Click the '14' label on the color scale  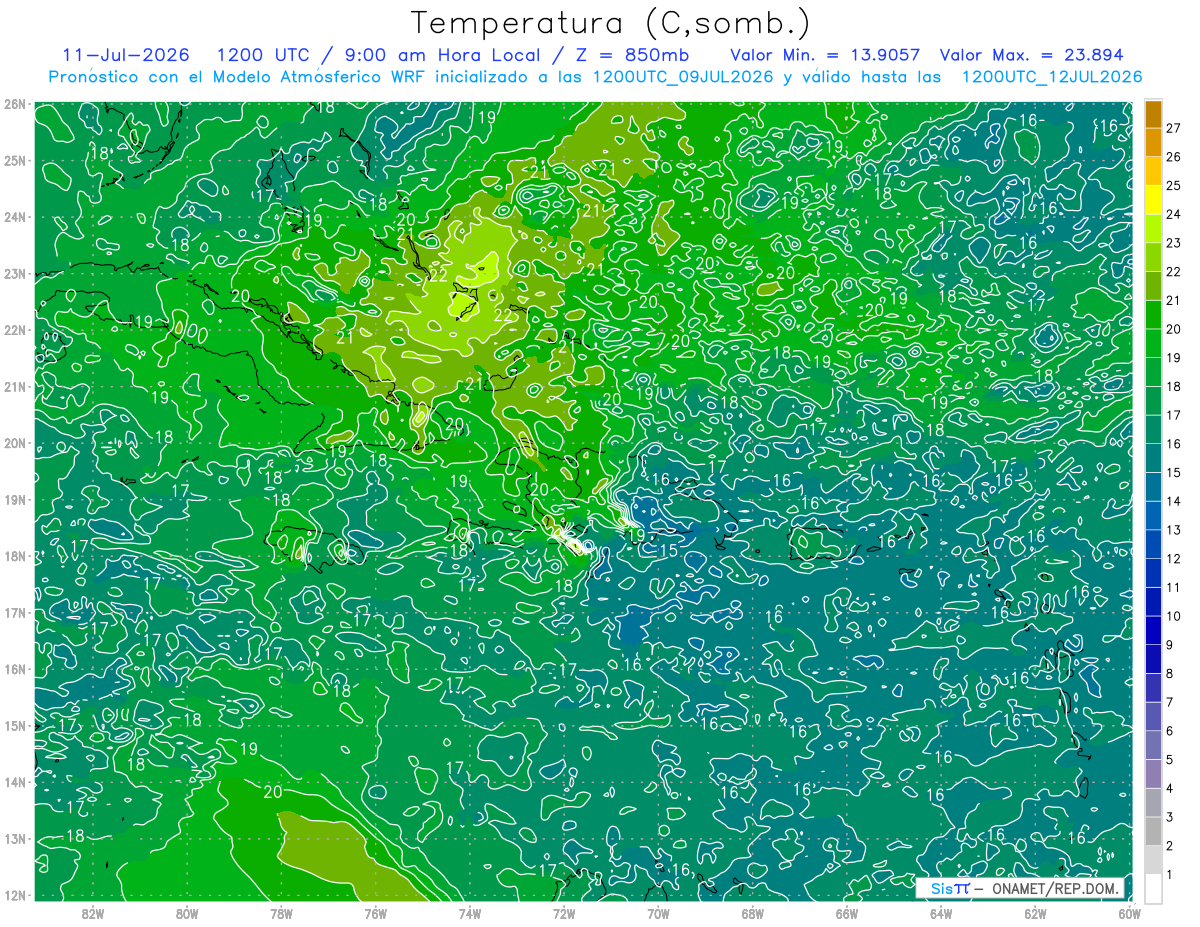coord(1173,501)
